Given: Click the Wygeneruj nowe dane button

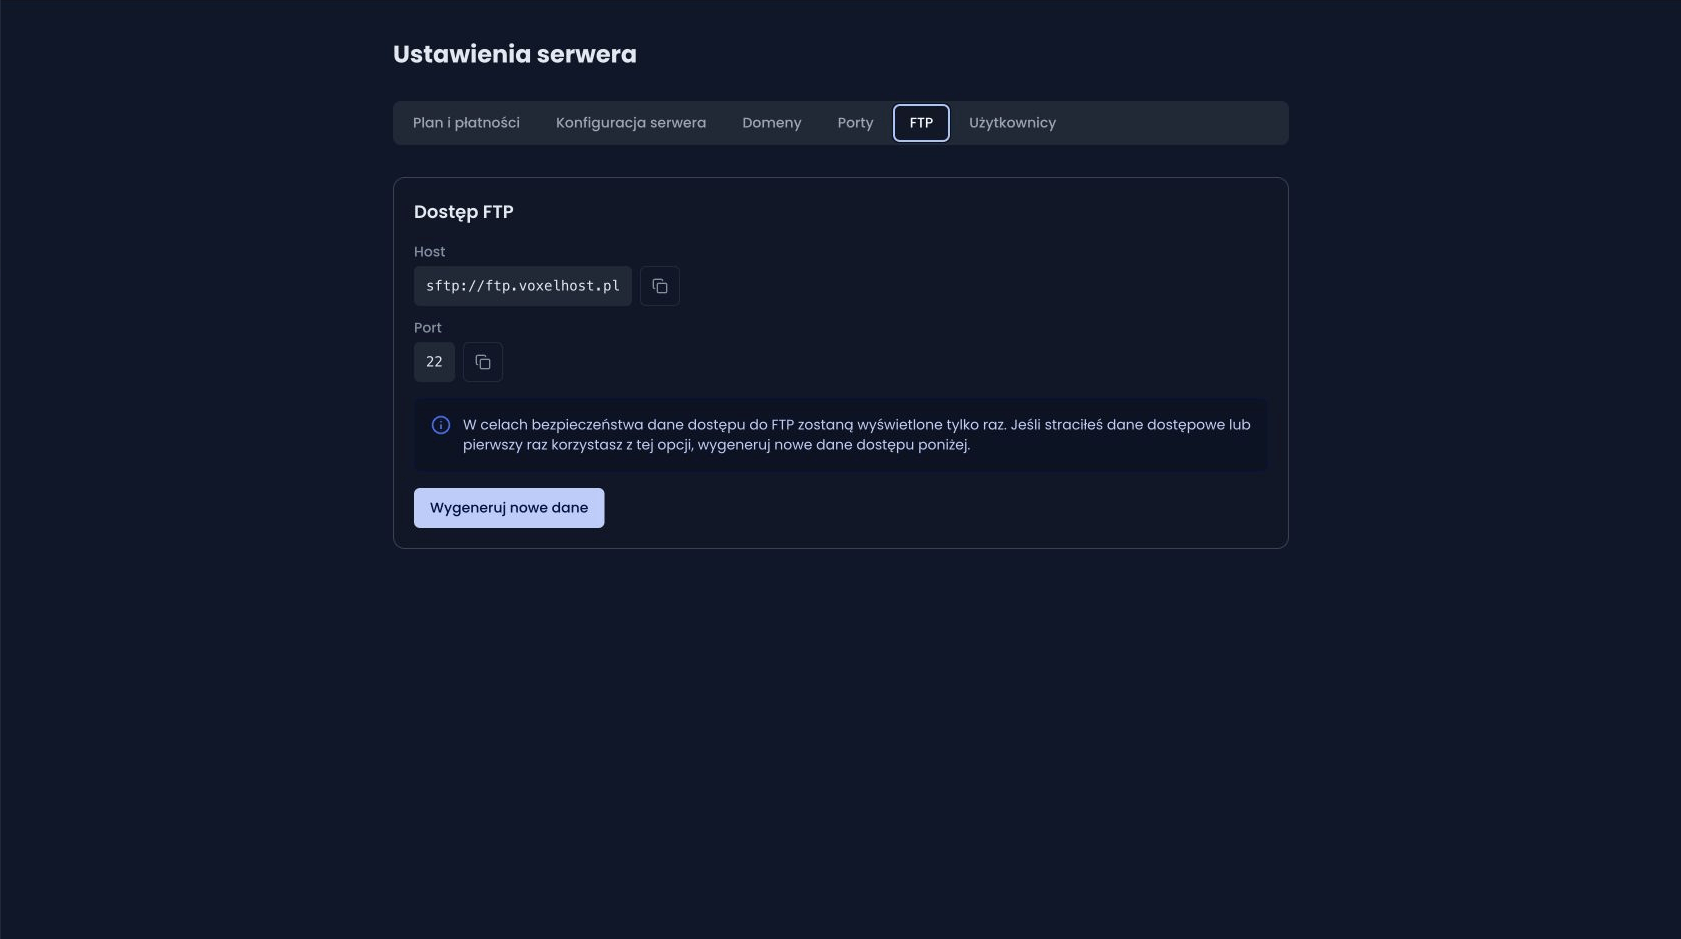Looking at the screenshot, I should [x=509, y=508].
